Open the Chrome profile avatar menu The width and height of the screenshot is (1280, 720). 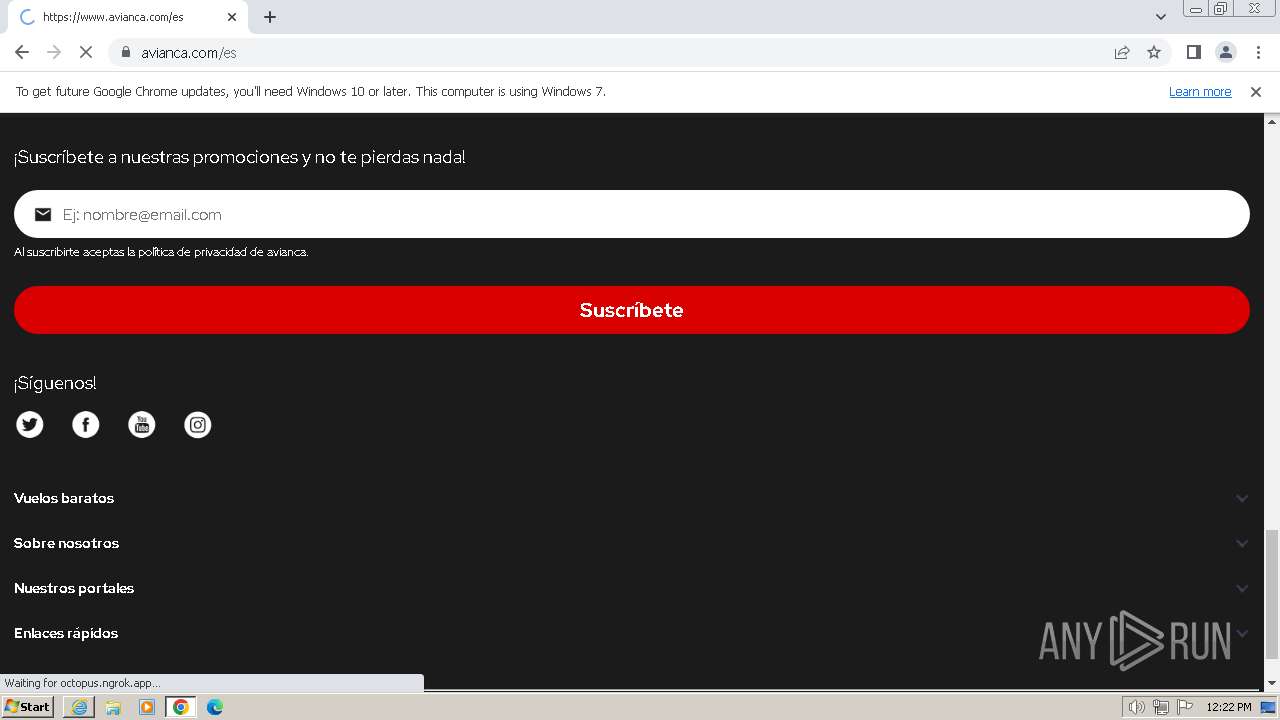[x=1226, y=52]
